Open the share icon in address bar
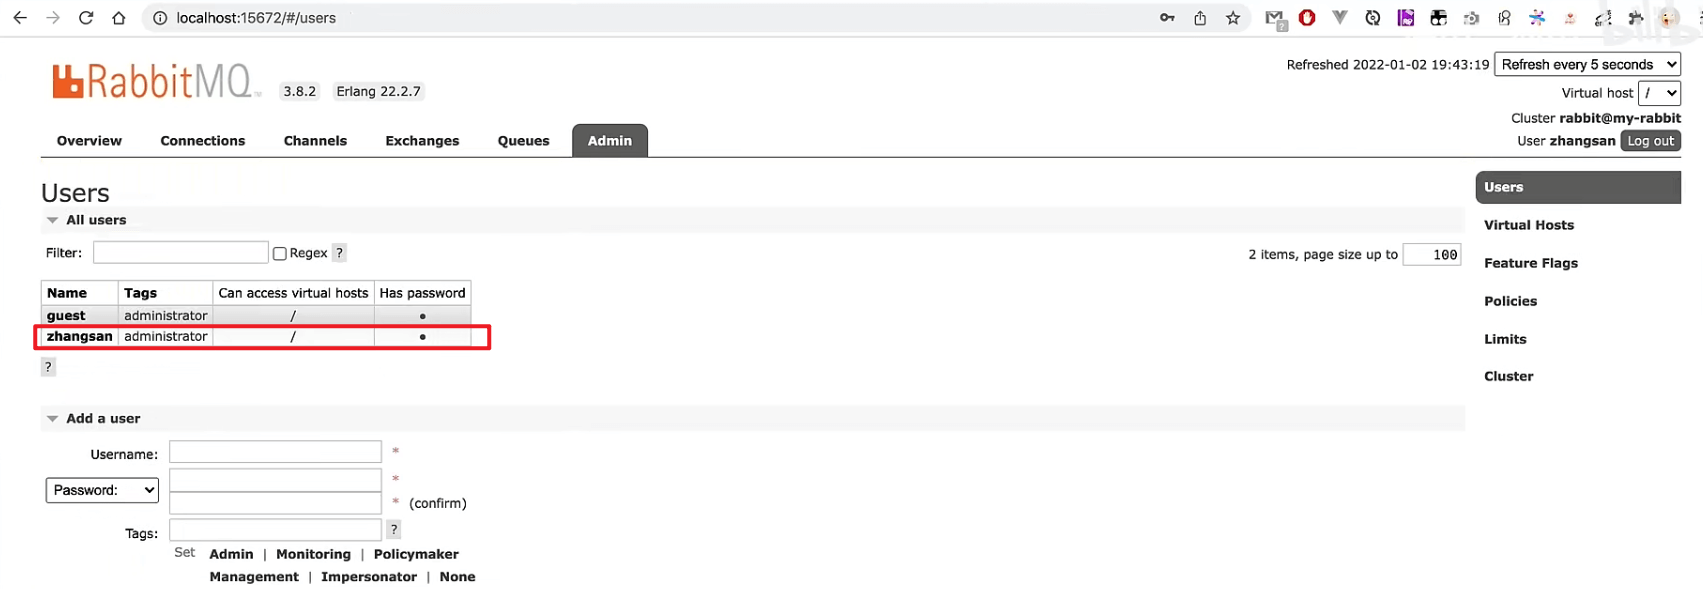Viewport: 1703px width, 589px height. 1200,18
